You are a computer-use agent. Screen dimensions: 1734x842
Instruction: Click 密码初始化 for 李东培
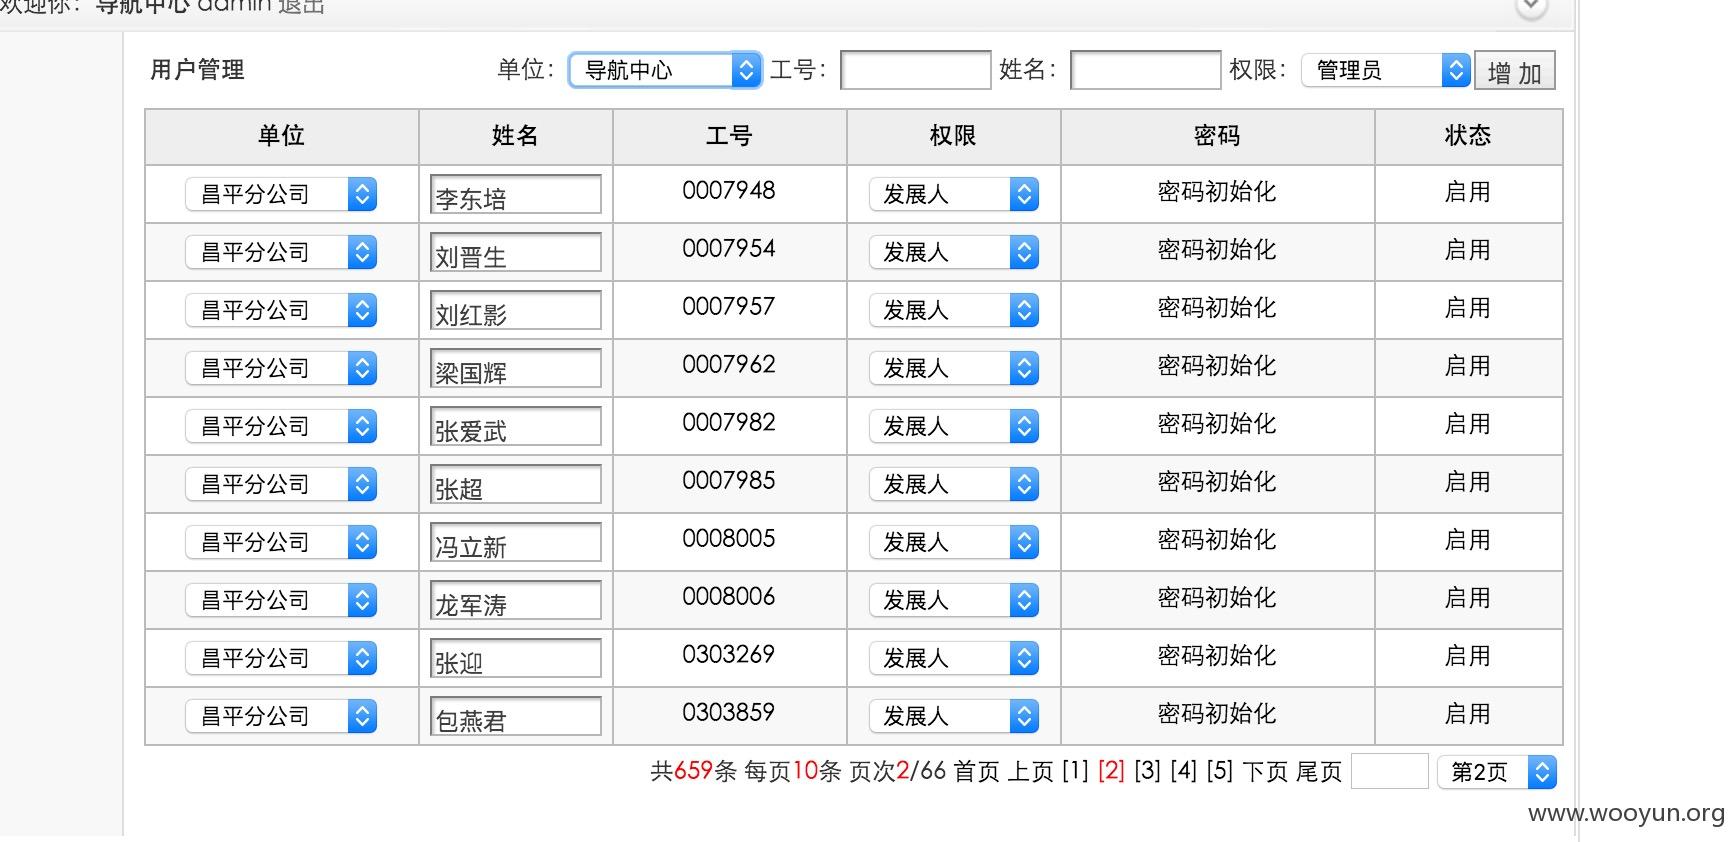click(1217, 192)
